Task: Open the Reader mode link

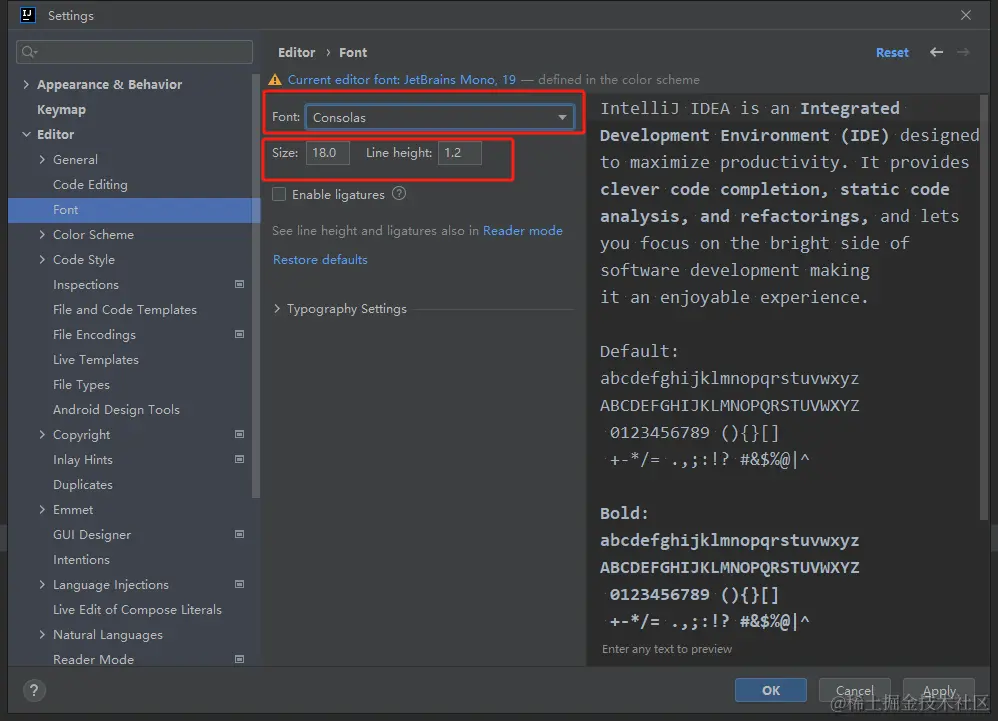Action: coord(523,230)
